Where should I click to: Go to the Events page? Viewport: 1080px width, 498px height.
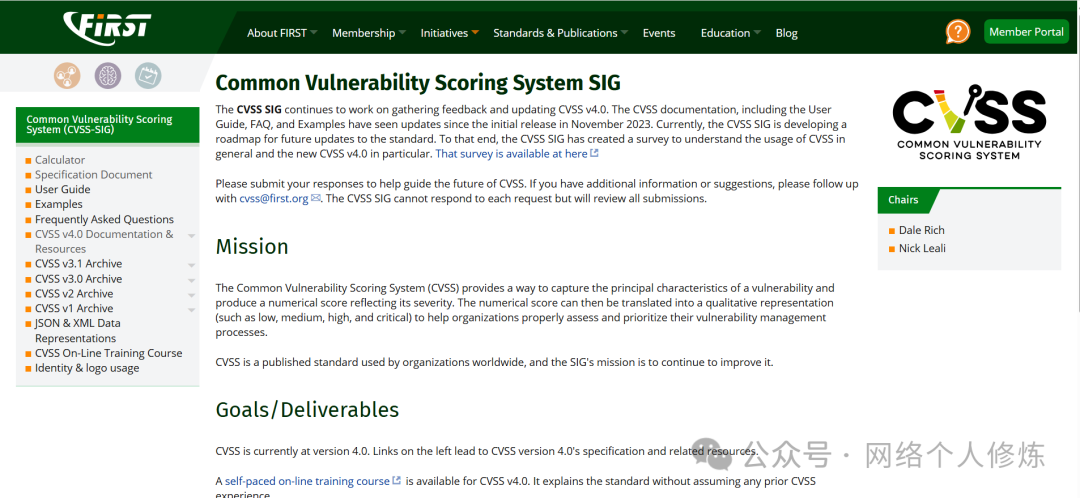(x=659, y=32)
